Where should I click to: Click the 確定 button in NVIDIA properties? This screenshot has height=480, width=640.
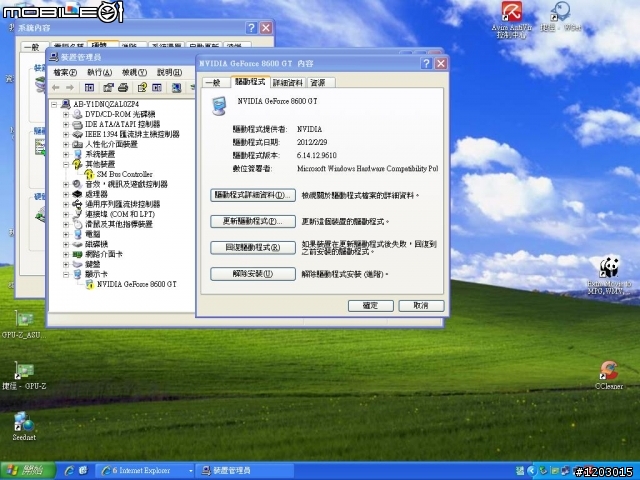(x=371, y=306)
